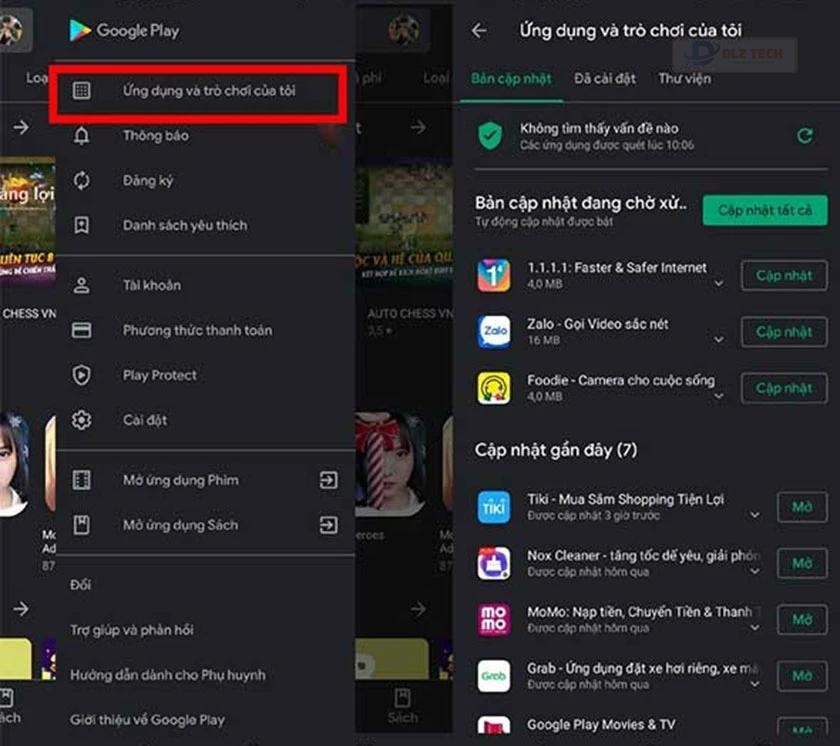Expand the Zalo update details chevron
This screenshot has width=840, height=746.
(x=719, y=340)
